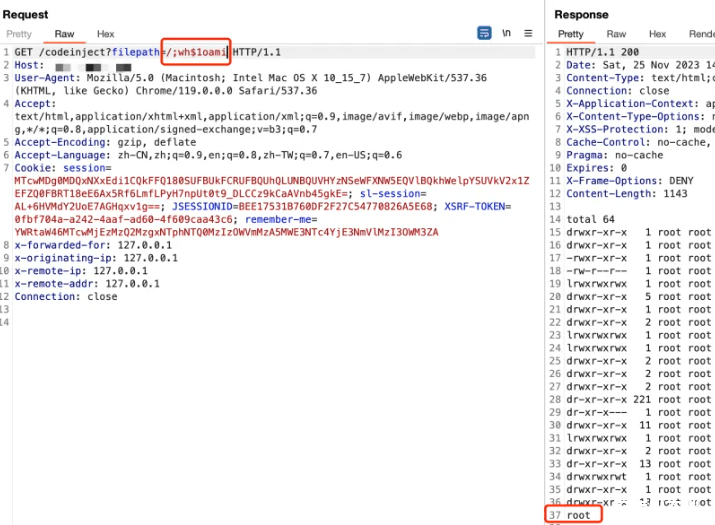Open the request hamburger options menu

(x=529, y=33)
